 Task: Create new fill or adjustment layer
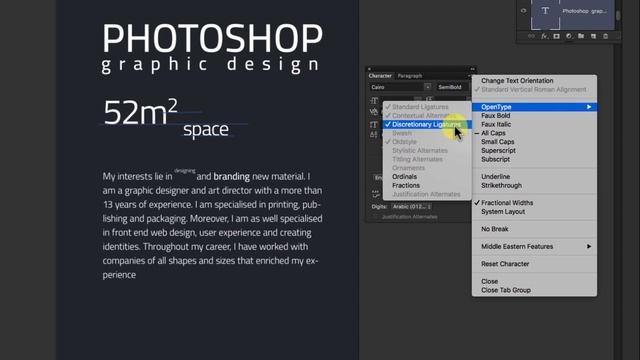coord(569,36)
